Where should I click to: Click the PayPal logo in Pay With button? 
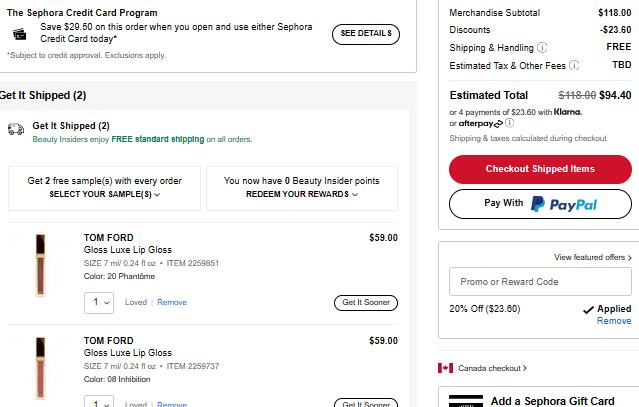[x=564, y=204]
